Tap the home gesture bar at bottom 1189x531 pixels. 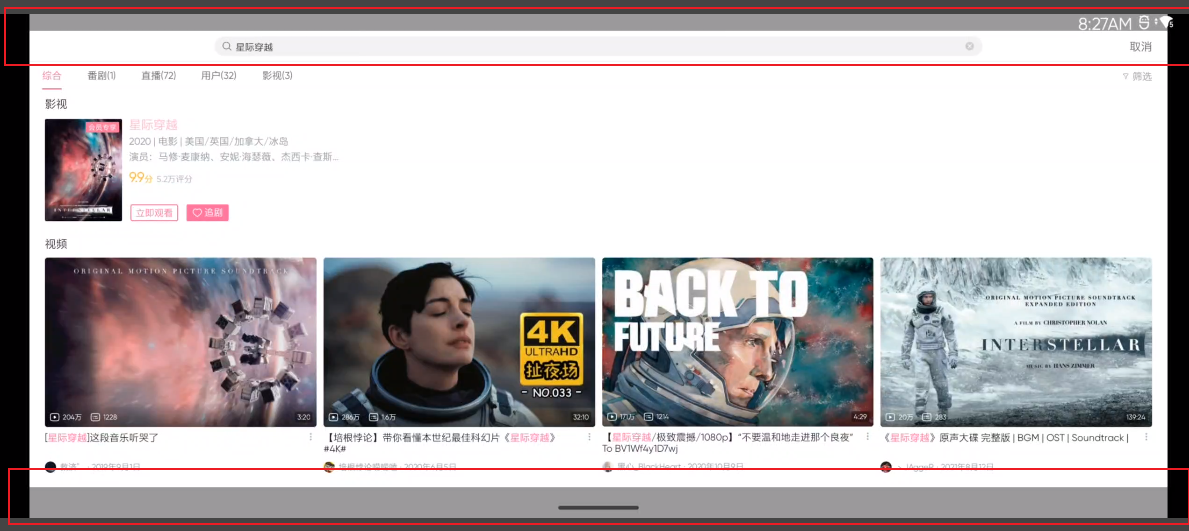(598, 507)
